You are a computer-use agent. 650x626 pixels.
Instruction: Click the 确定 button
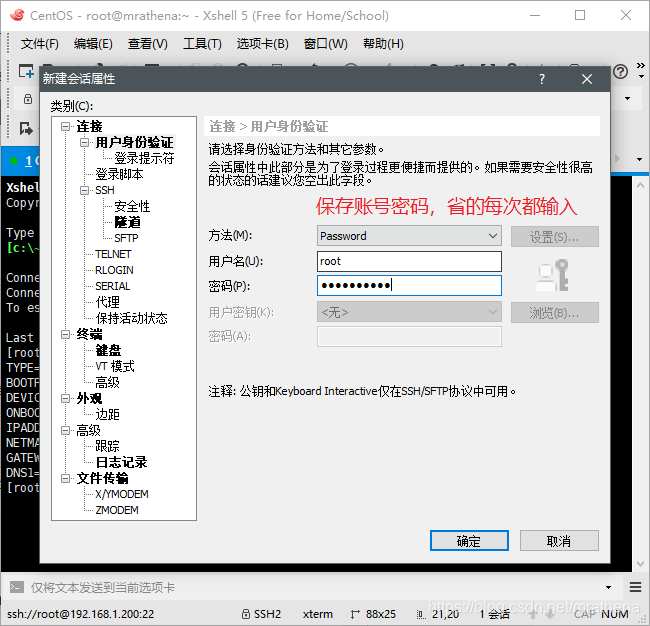click(x=469, y=541)
